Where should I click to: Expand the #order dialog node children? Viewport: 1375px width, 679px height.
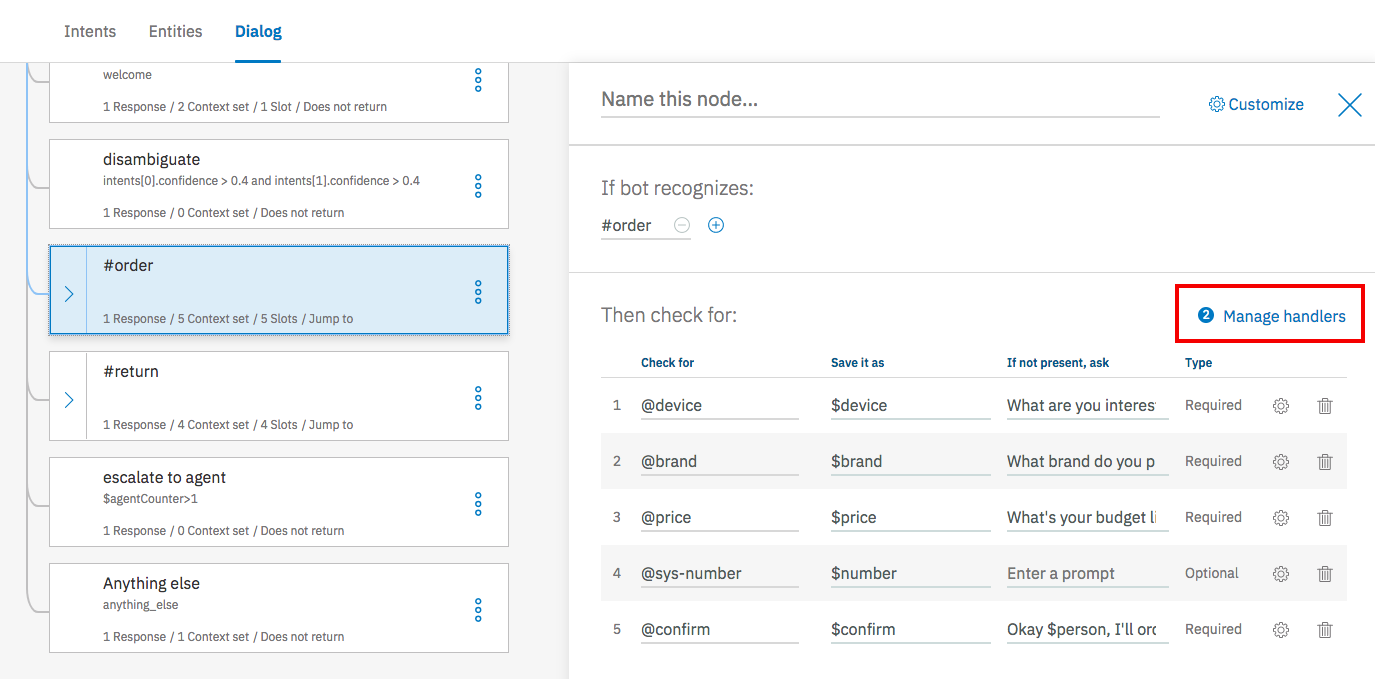click(x=68, y=294)
